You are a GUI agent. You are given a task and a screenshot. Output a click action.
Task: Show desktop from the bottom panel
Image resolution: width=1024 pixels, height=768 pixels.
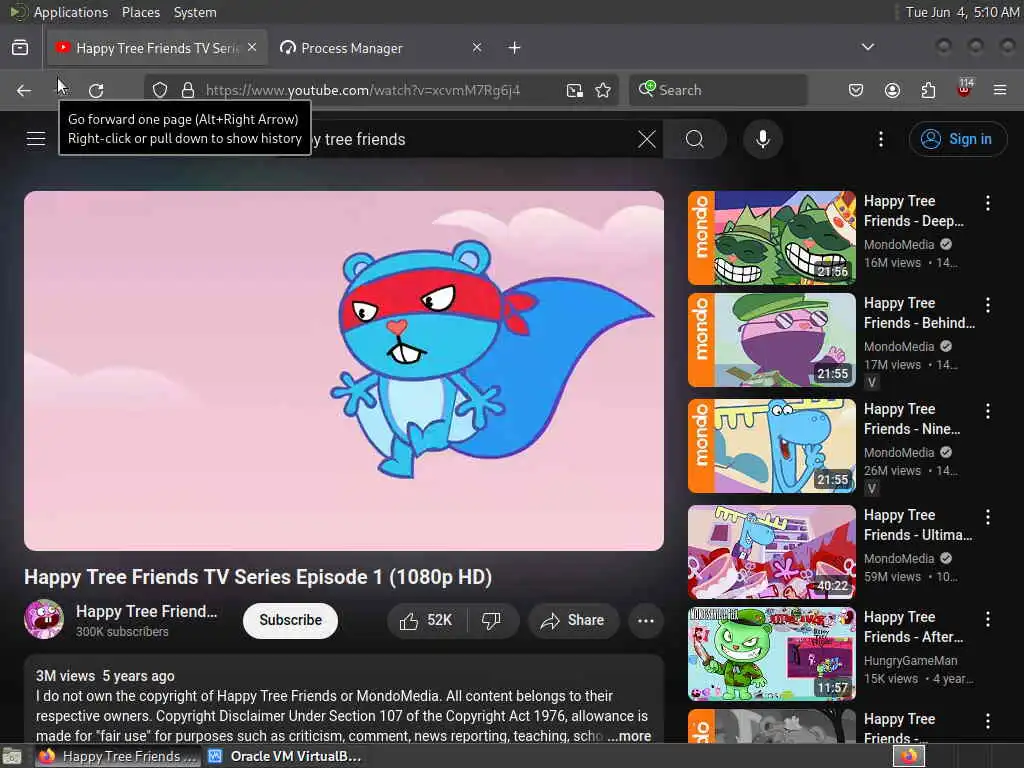click(12, 756)
